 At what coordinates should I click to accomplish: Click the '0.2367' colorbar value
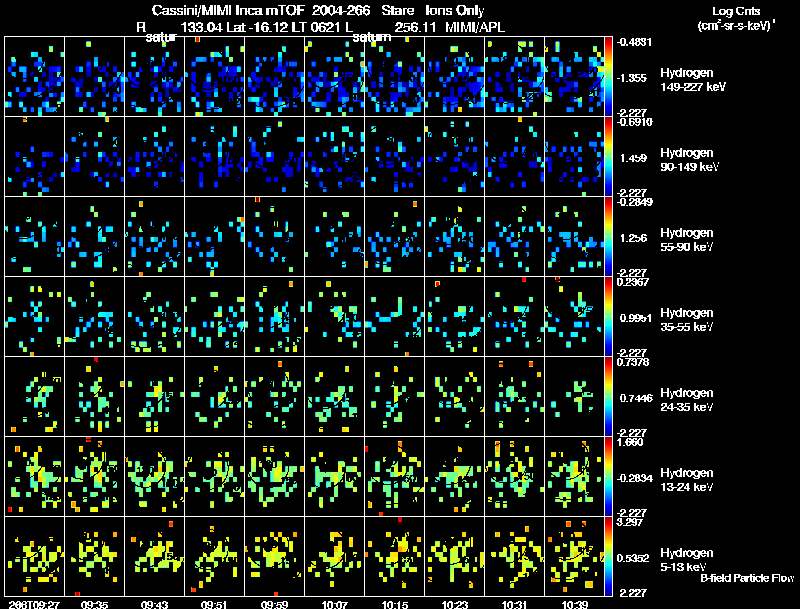click(x=633, y=282)
